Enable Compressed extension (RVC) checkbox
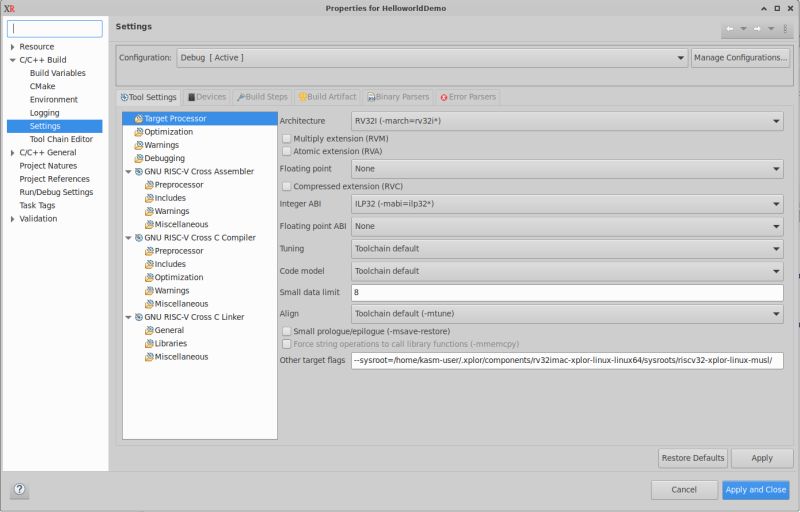800x512 pixels. (287, 187)
